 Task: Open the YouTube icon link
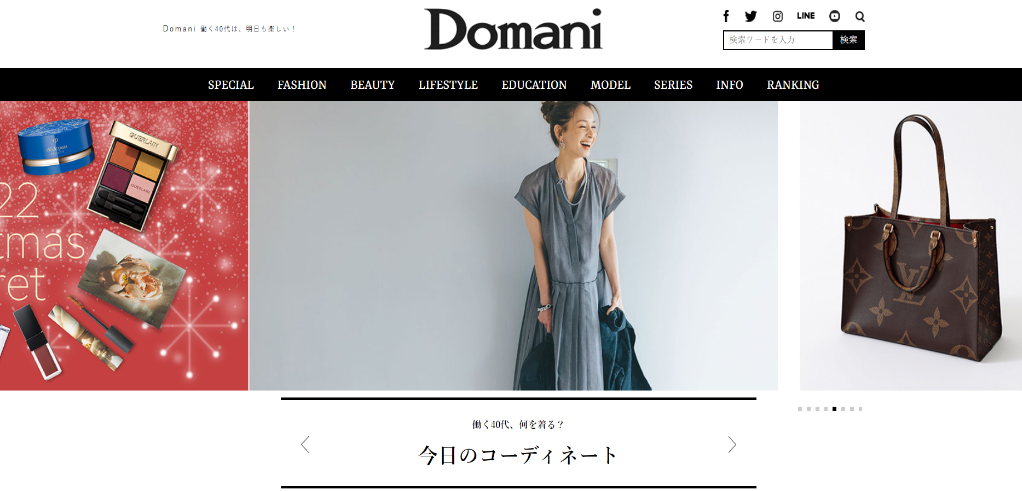pyautogui.click(x=835, y=16)
